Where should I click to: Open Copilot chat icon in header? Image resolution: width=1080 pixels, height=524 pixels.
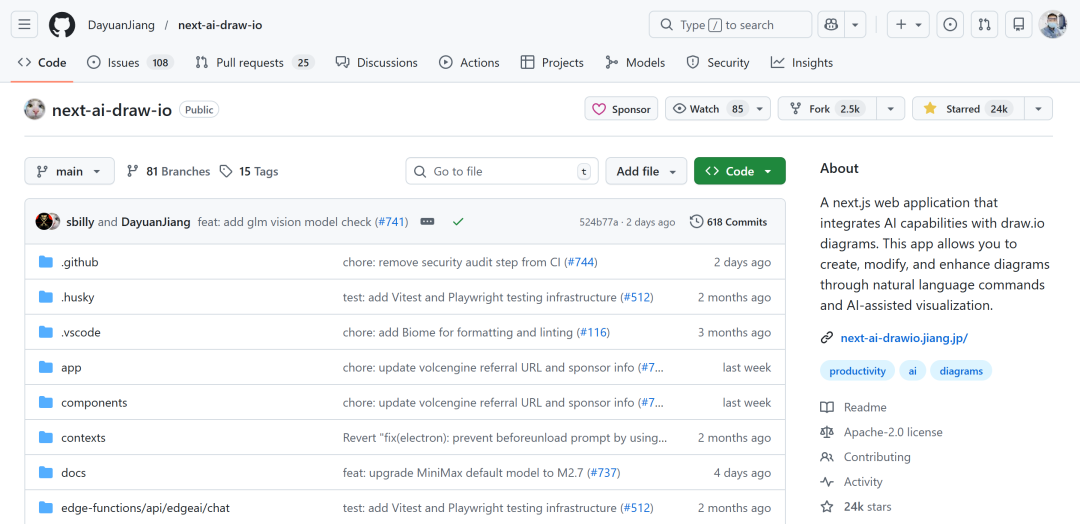click(830, 25)
